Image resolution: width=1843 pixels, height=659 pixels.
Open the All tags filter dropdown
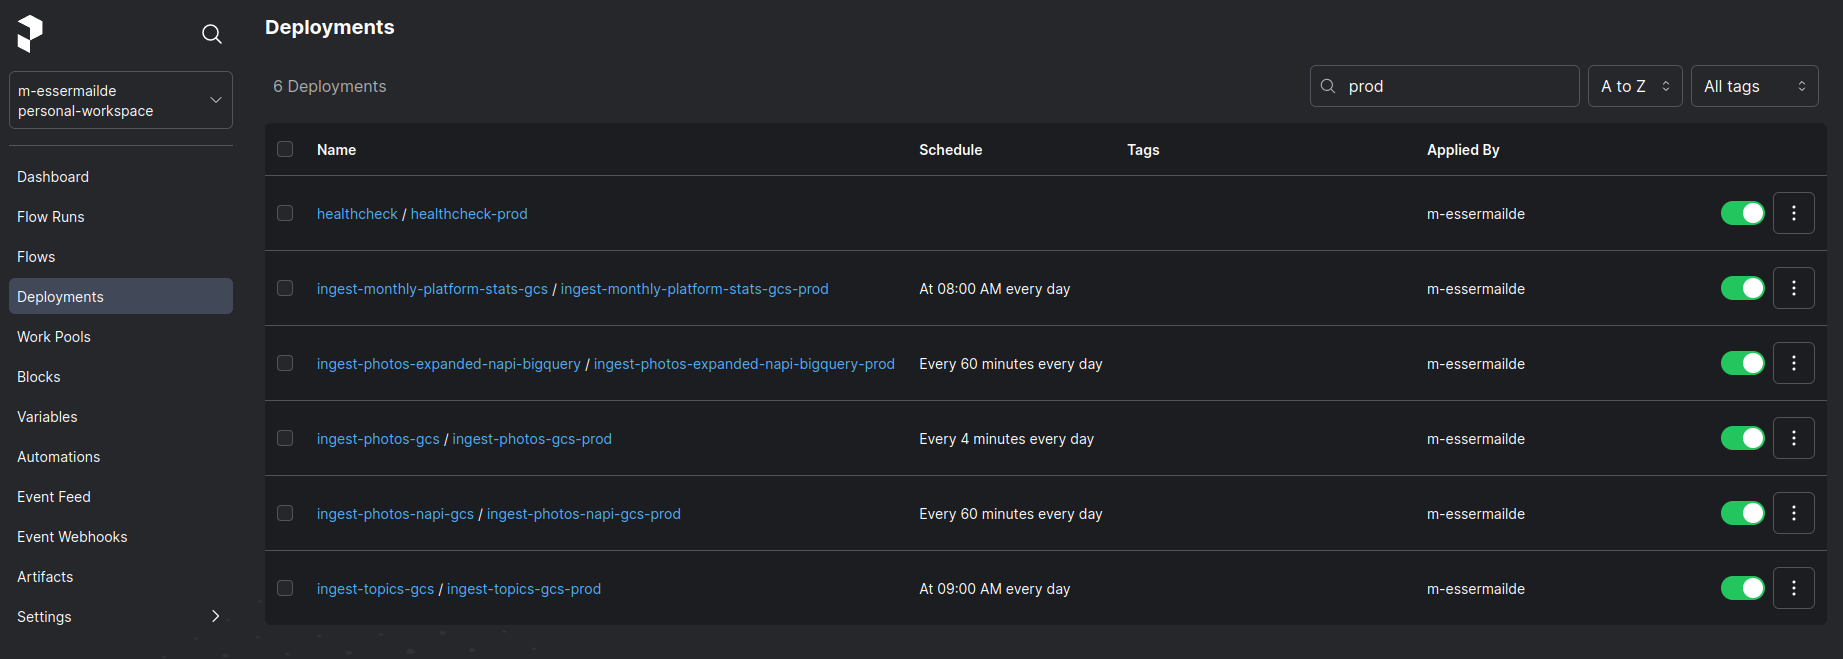pos(1754,86)
